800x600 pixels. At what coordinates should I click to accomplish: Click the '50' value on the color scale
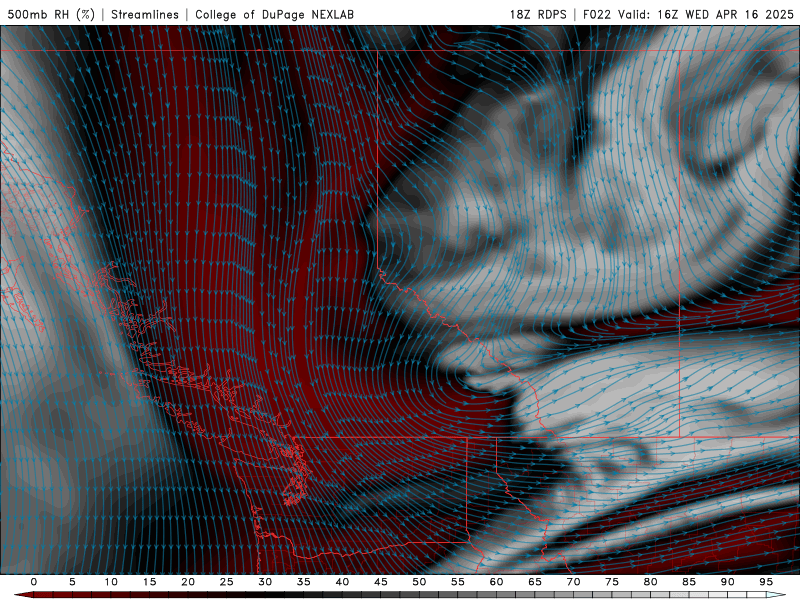pos(419,582)
